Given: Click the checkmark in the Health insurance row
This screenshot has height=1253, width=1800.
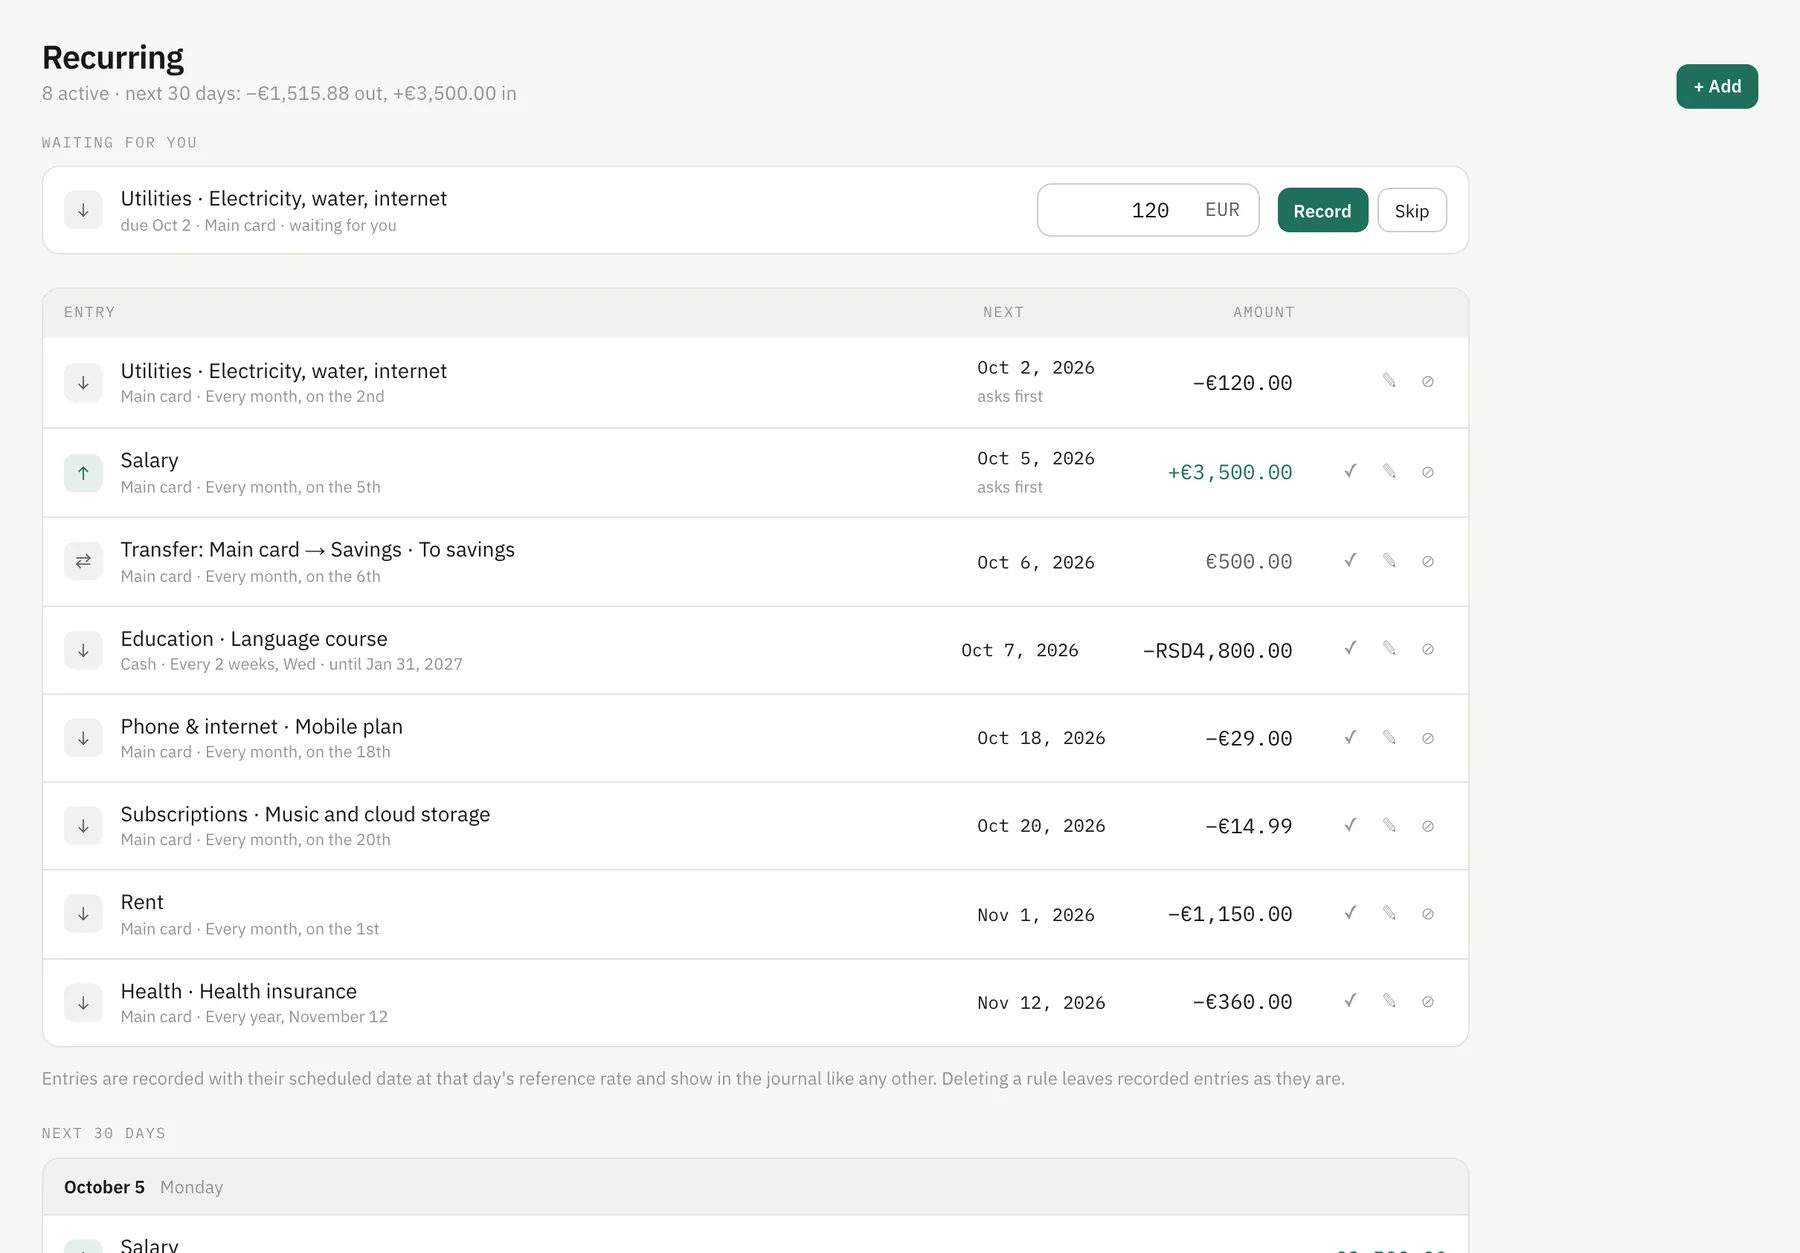Looking at the screenshot, I should tap(1350, 1002).
